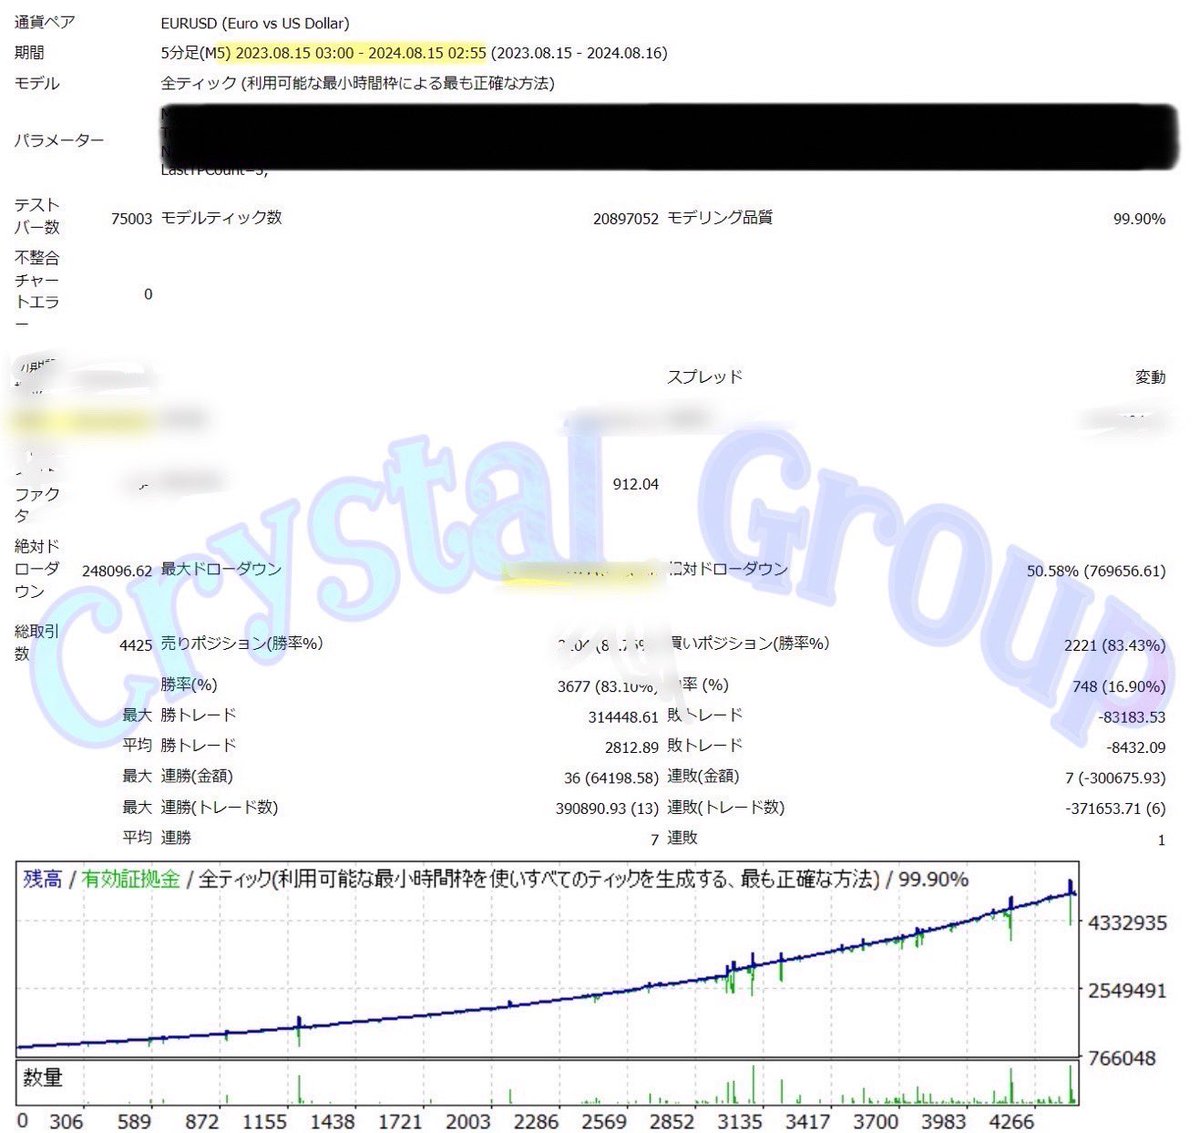Click the 'パラメーター' row label
The width and height of the screenshot is (1200, 1133).
tap(59, 141)
